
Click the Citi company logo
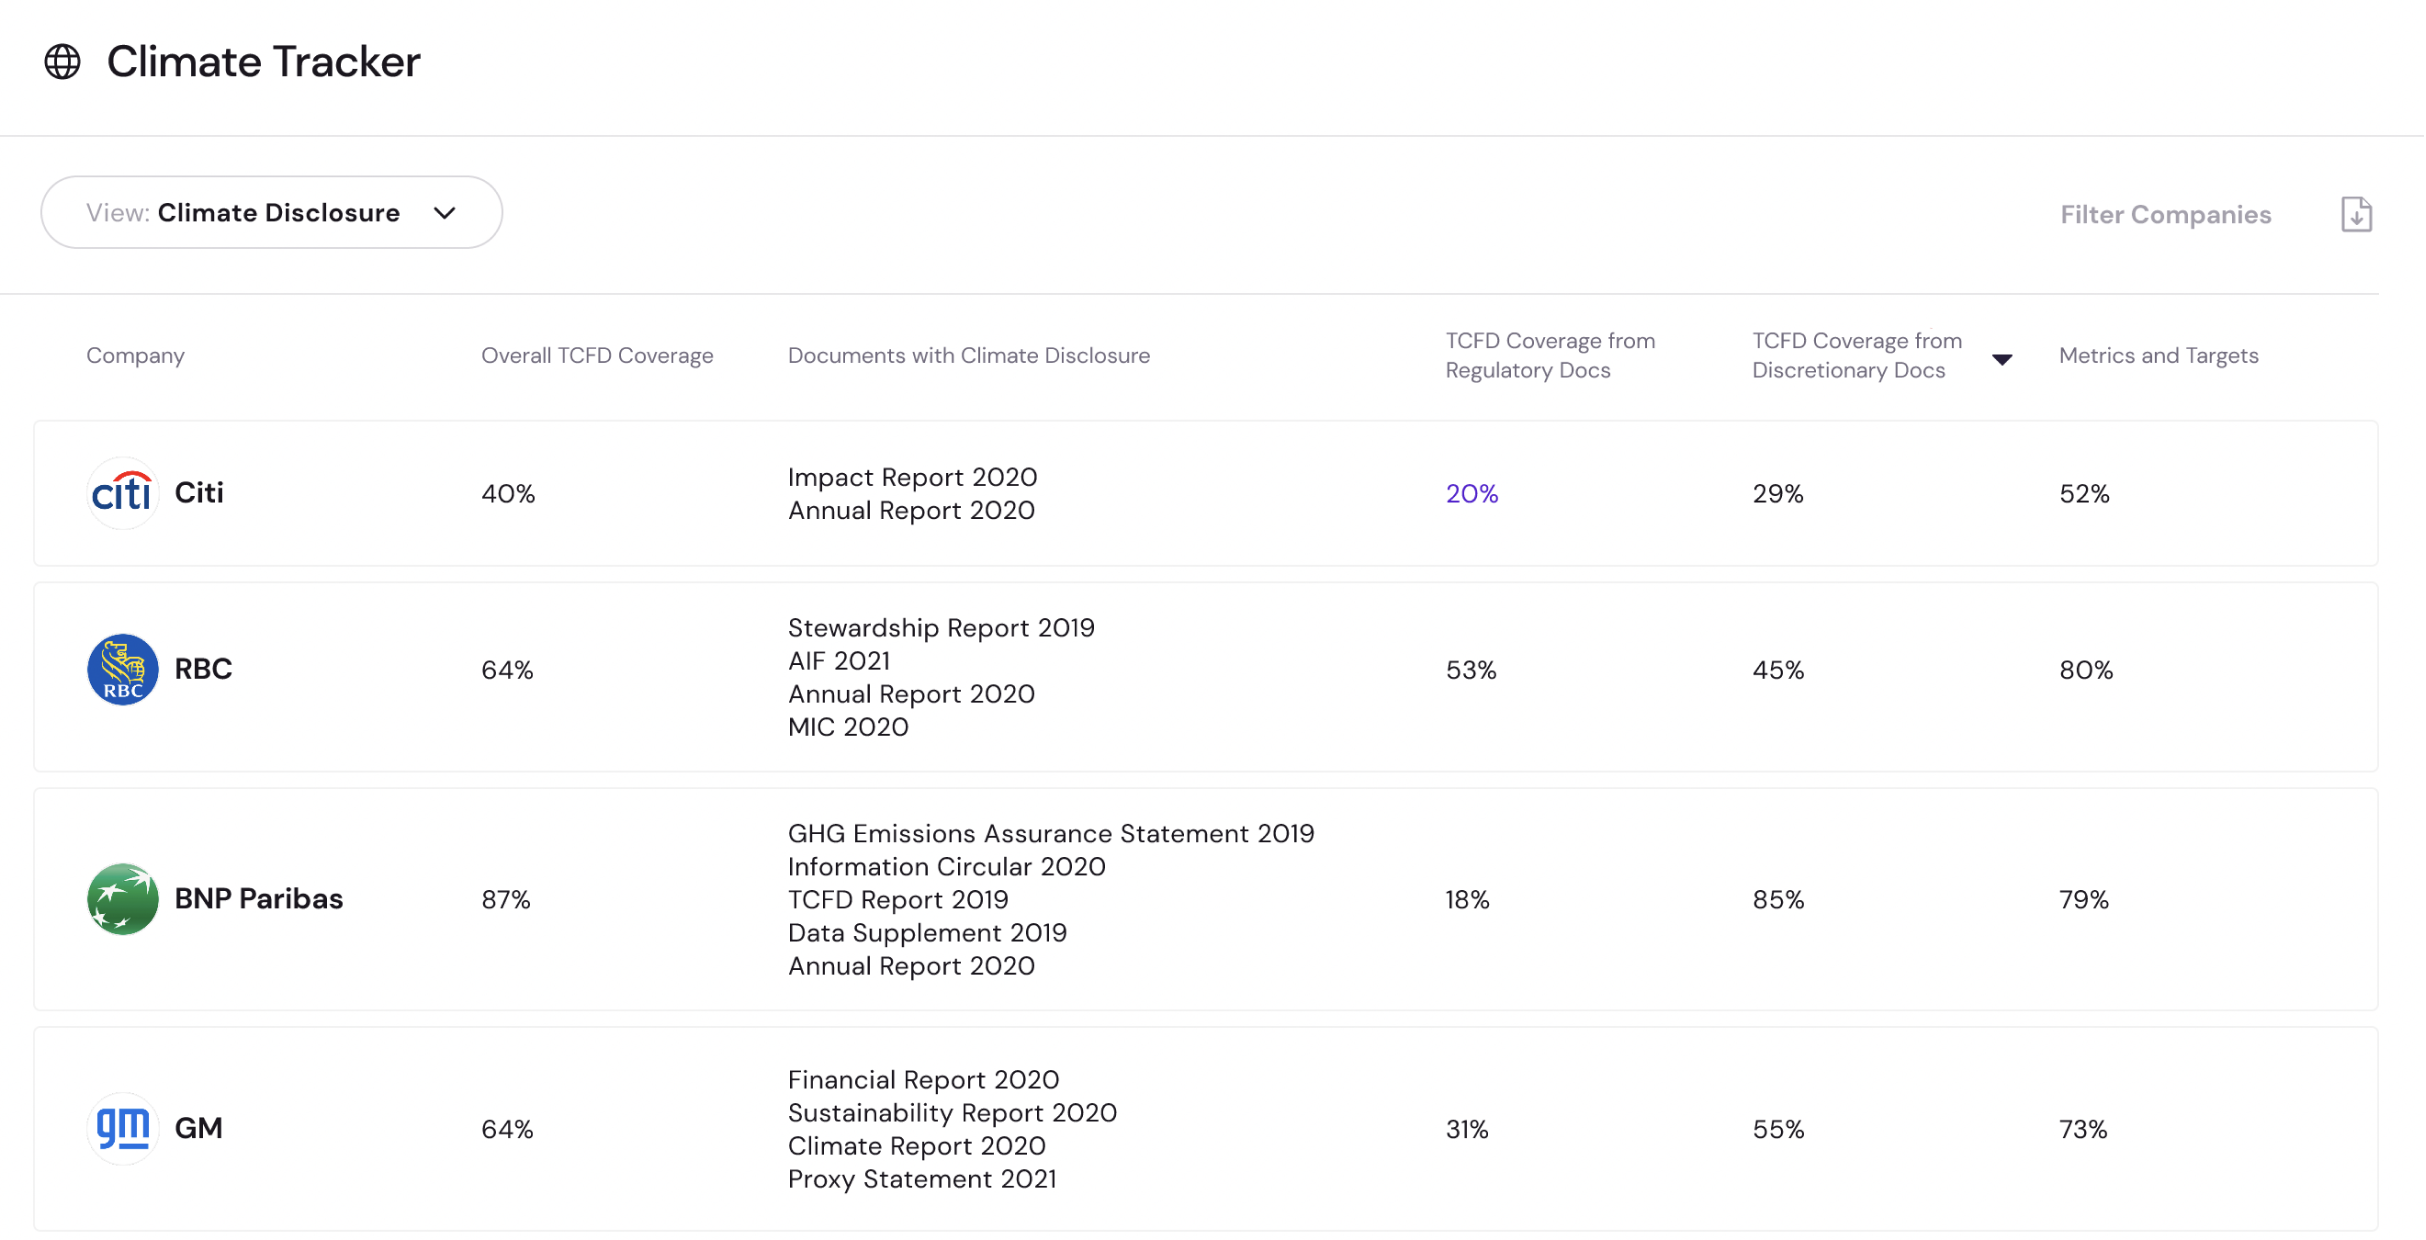click(x=122, y=493)
